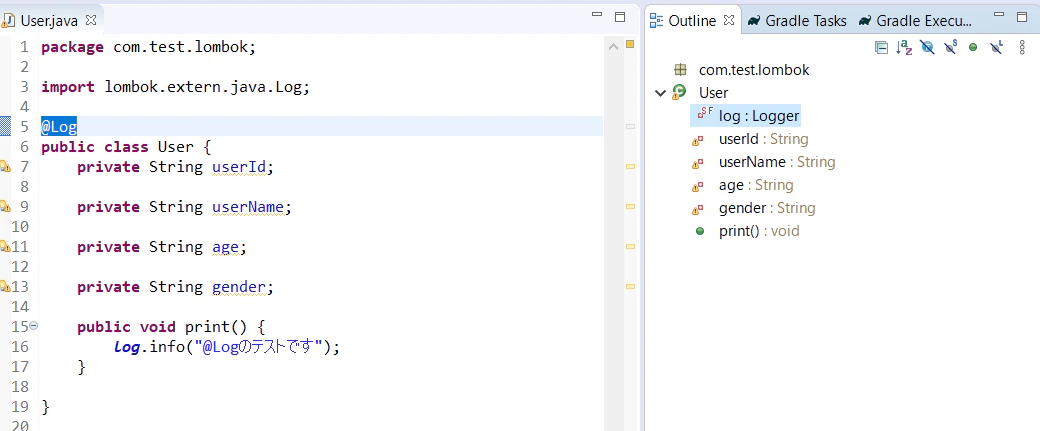
Task: Select print() : void in Outline
Action: pyautogui.click(x=759, y=231)
